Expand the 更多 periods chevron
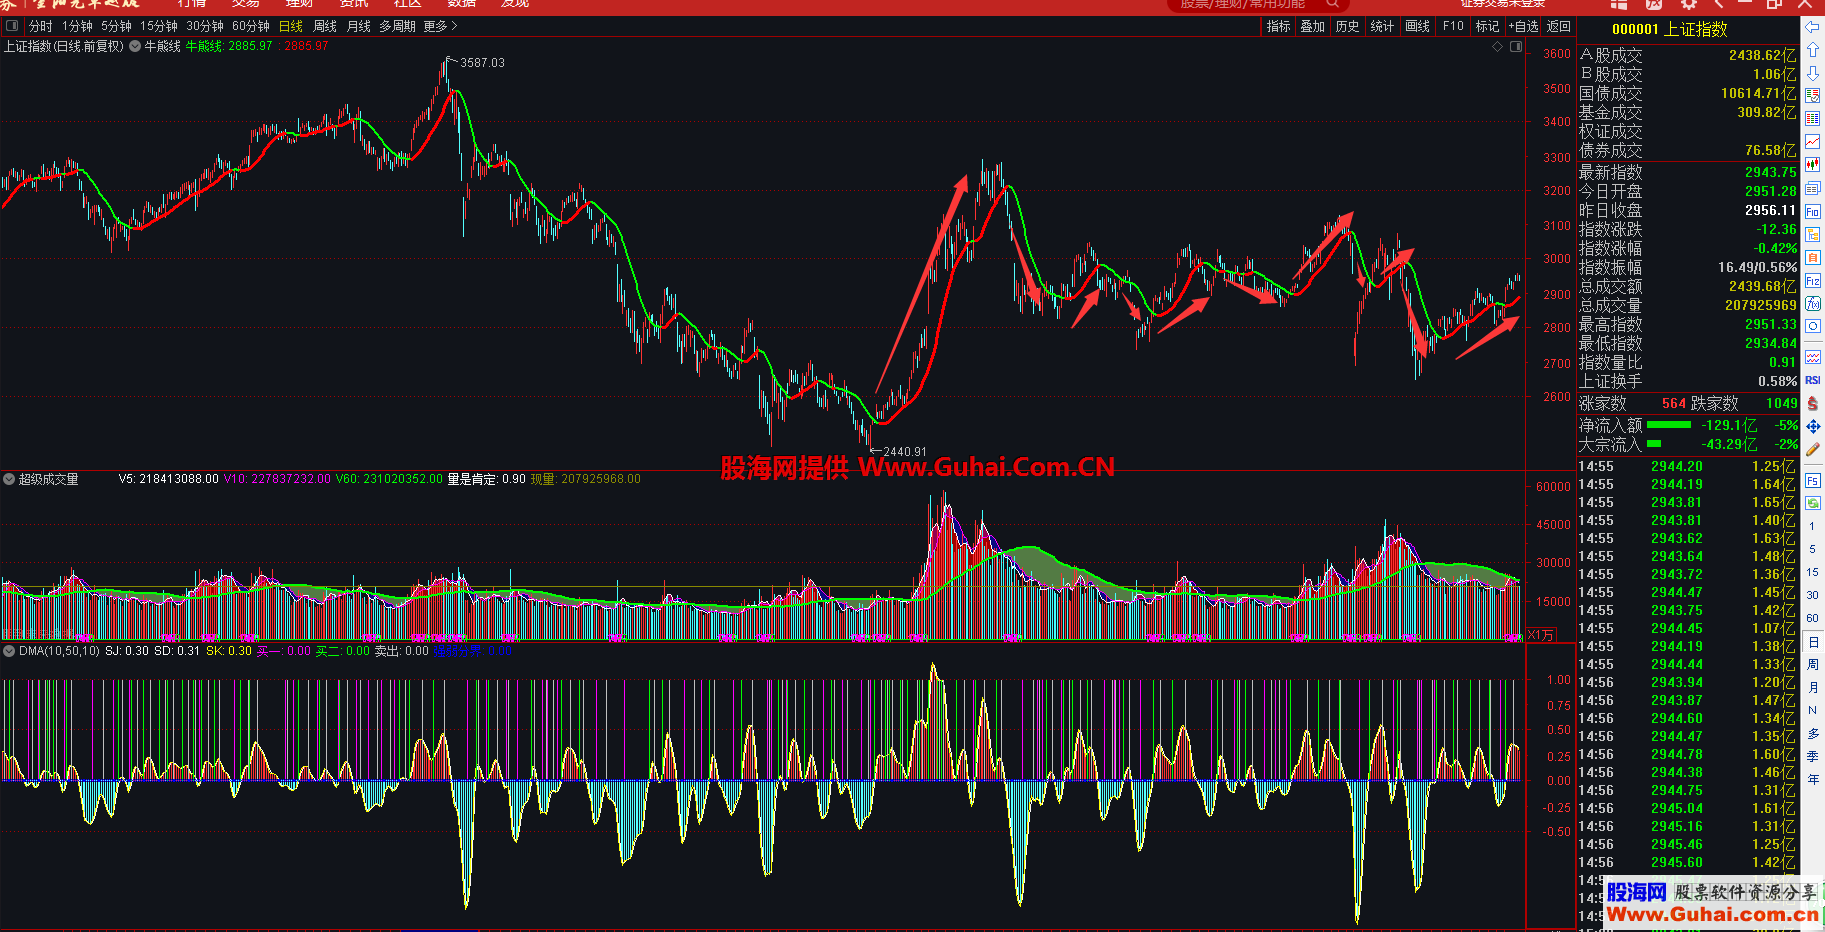This screenshot has width=1825, height=932. (x=454, y=26)
